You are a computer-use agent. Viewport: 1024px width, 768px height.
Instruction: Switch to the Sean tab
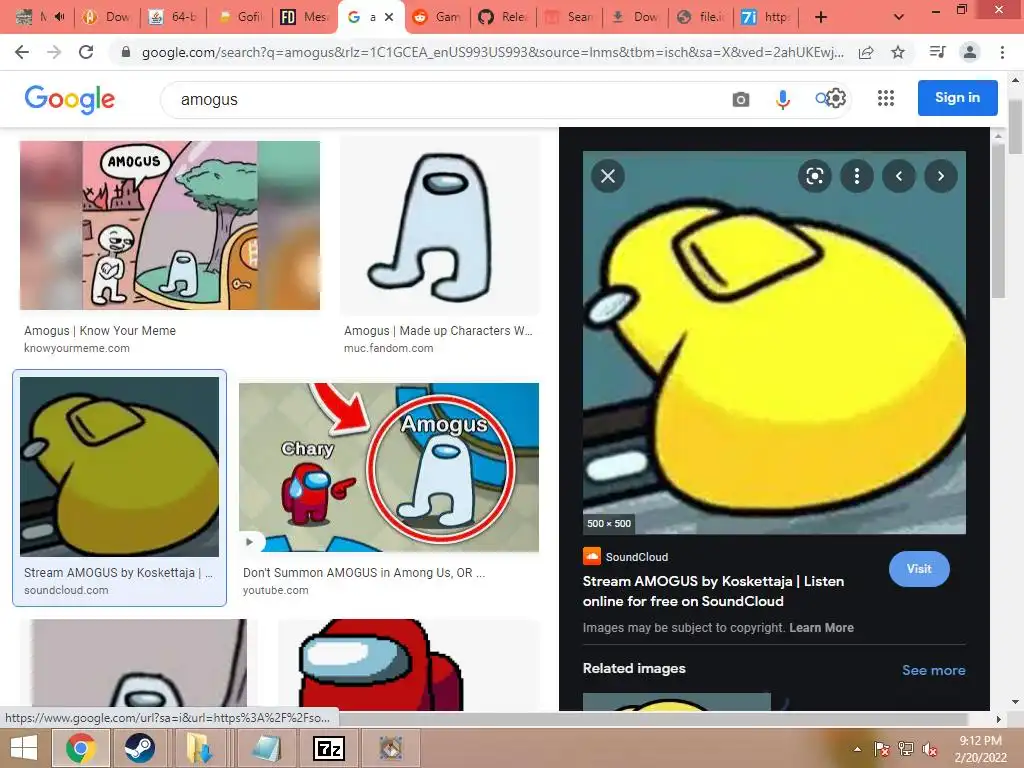click(569, 17)
